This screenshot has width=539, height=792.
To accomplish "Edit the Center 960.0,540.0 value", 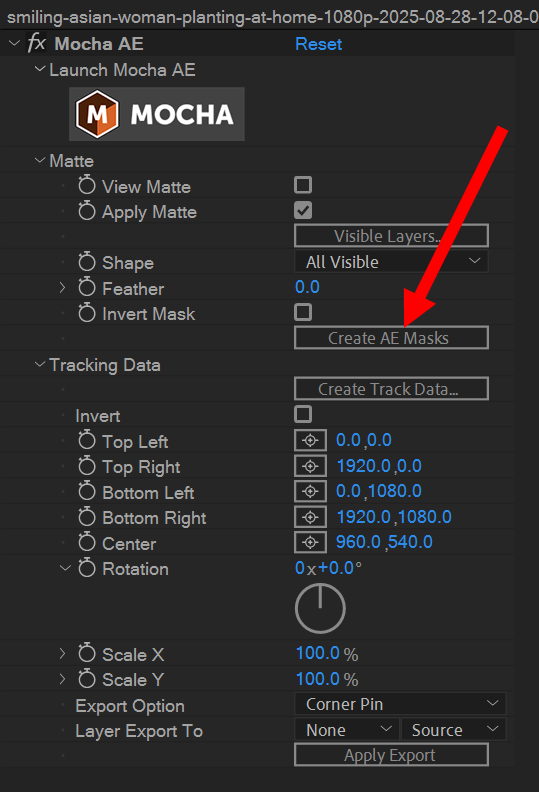I will [x=384, y=542].
